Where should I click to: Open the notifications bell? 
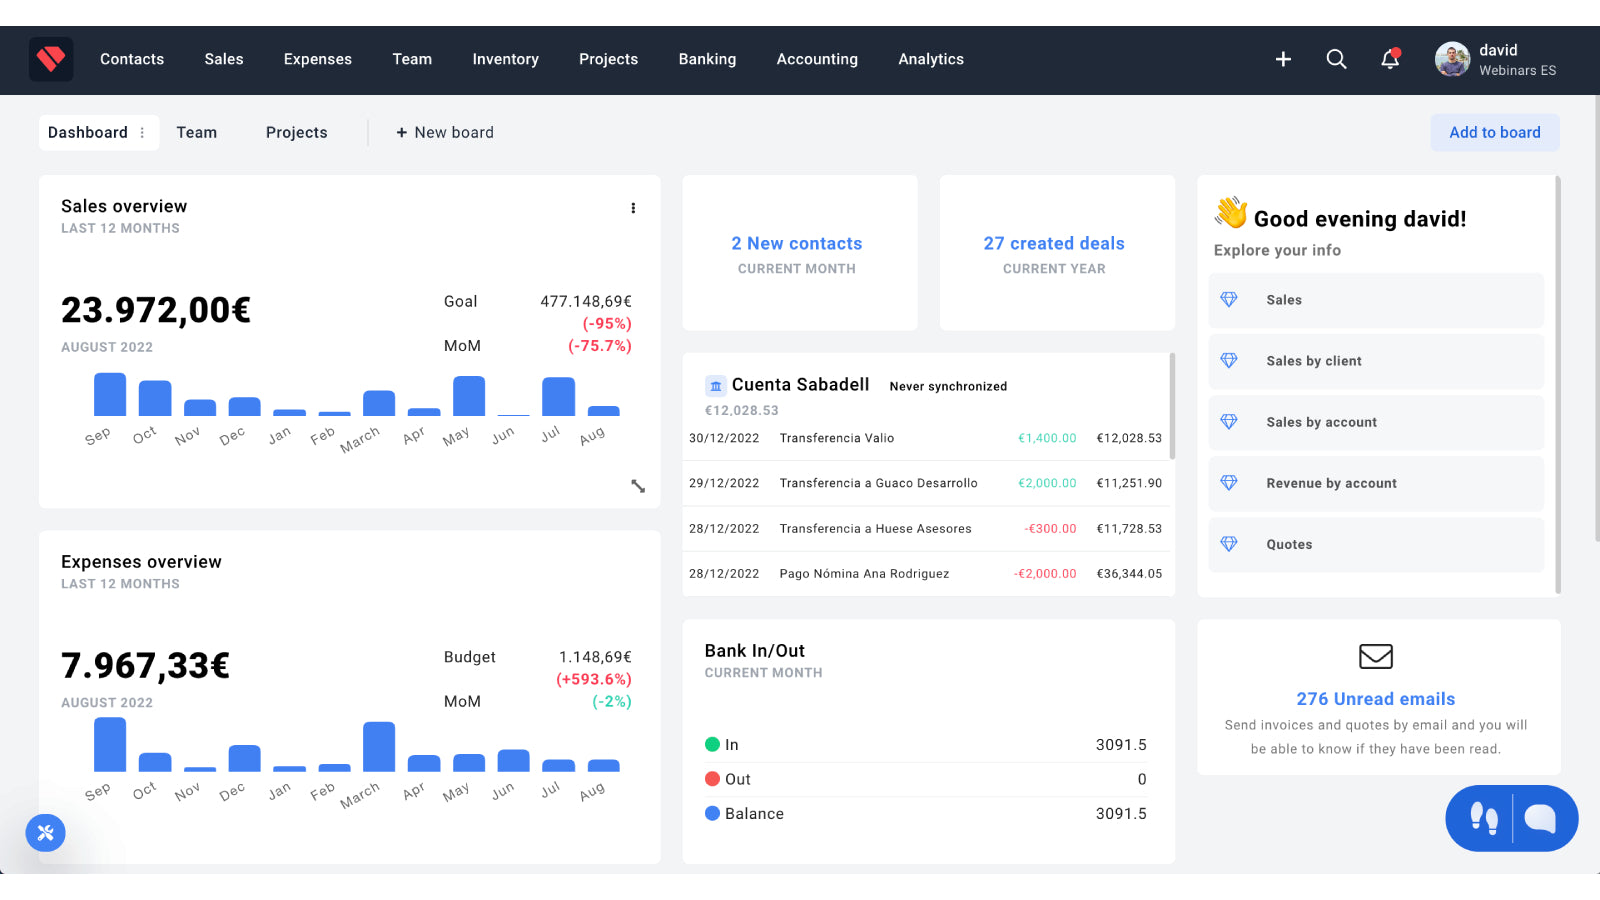tap(1389, 59)
